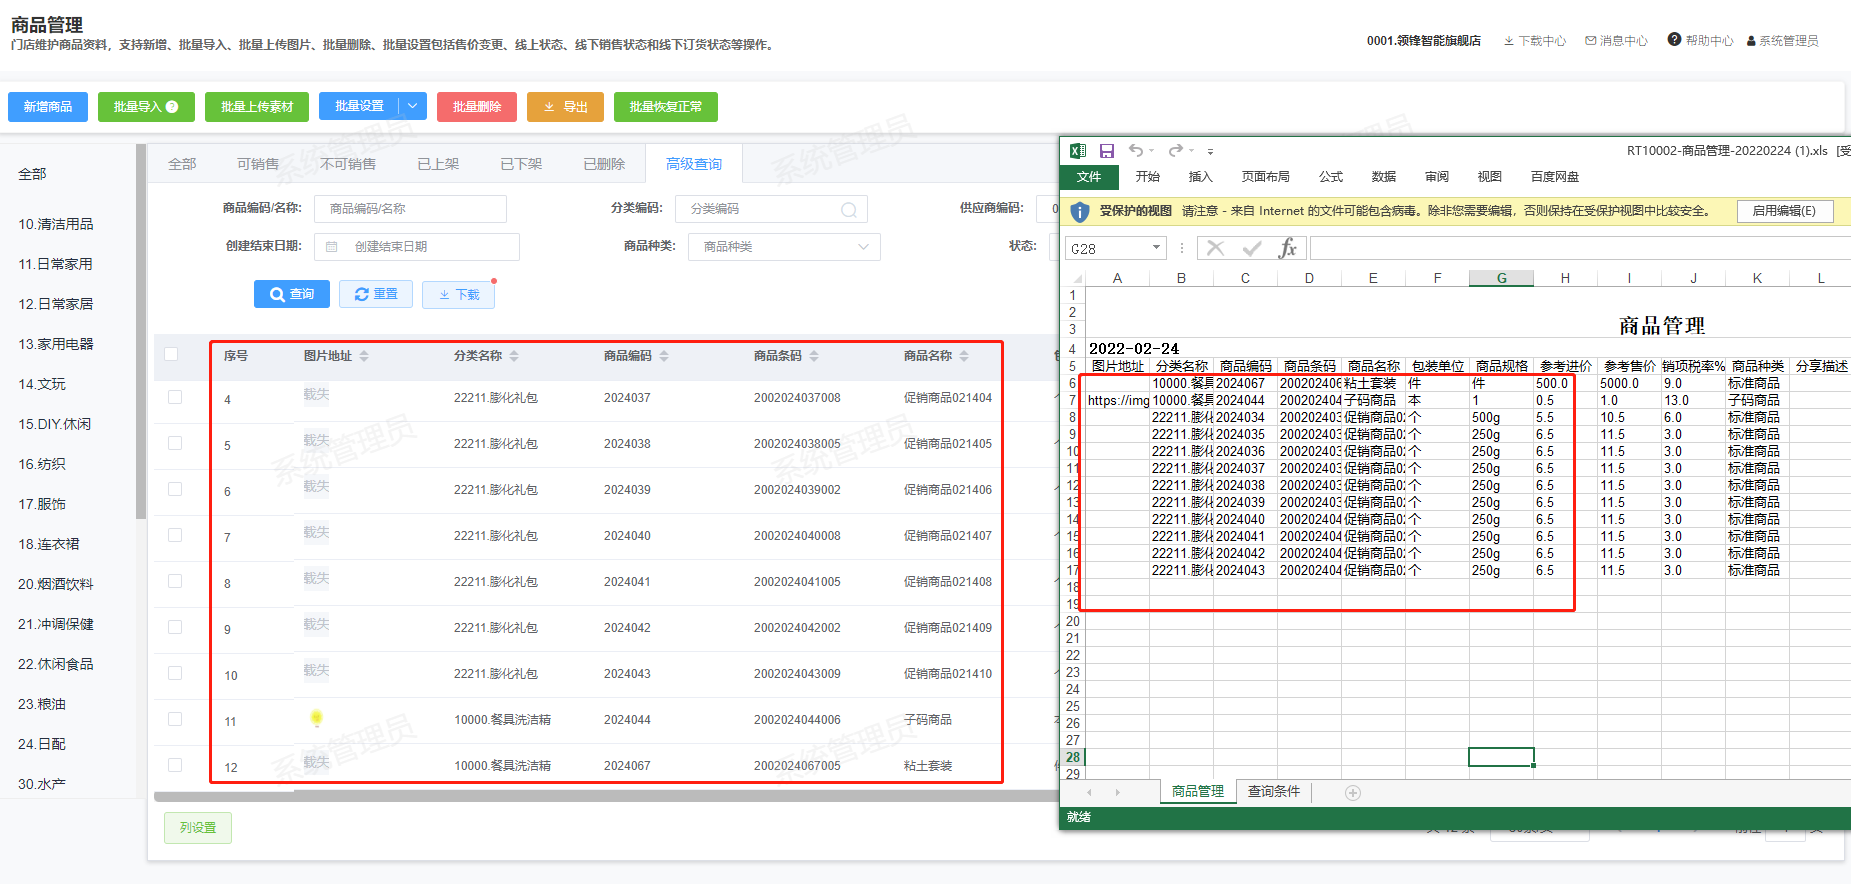Toggle the select-all header checkbox
Screen dimensions: 1851x884
(171, 354)
